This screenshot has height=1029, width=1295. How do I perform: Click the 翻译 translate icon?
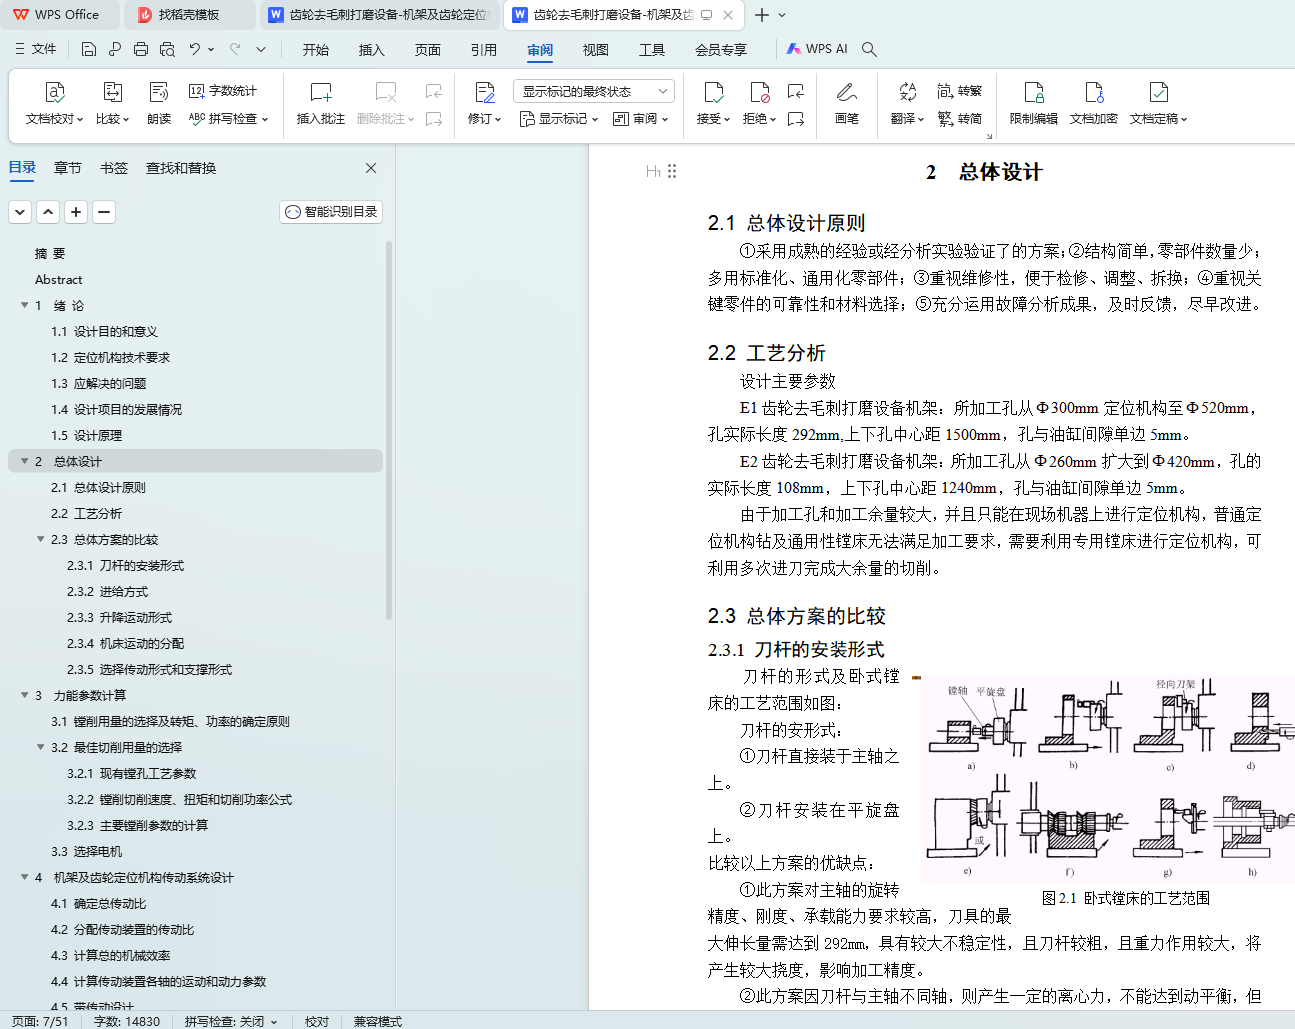908,93
